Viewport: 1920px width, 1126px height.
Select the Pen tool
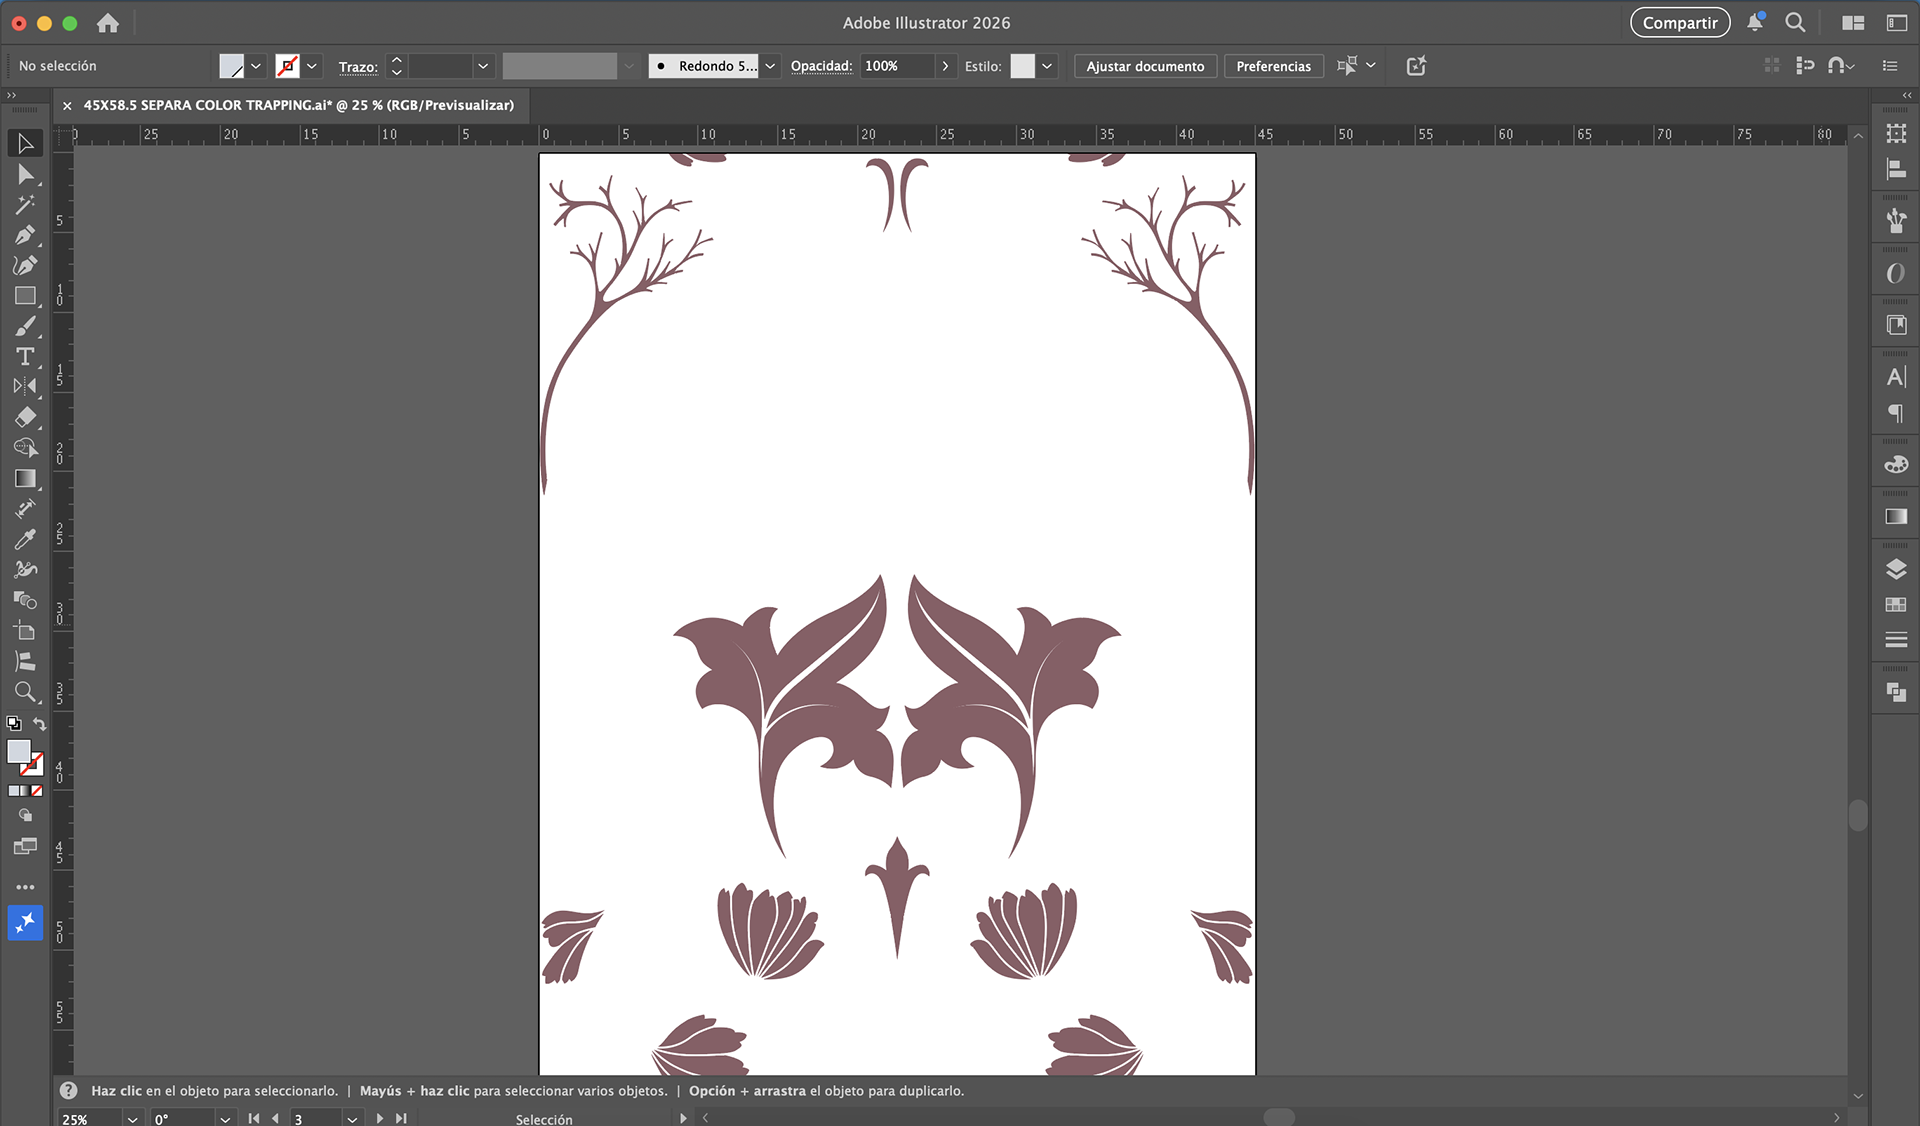pyautogui.click(x=25, y=235)
